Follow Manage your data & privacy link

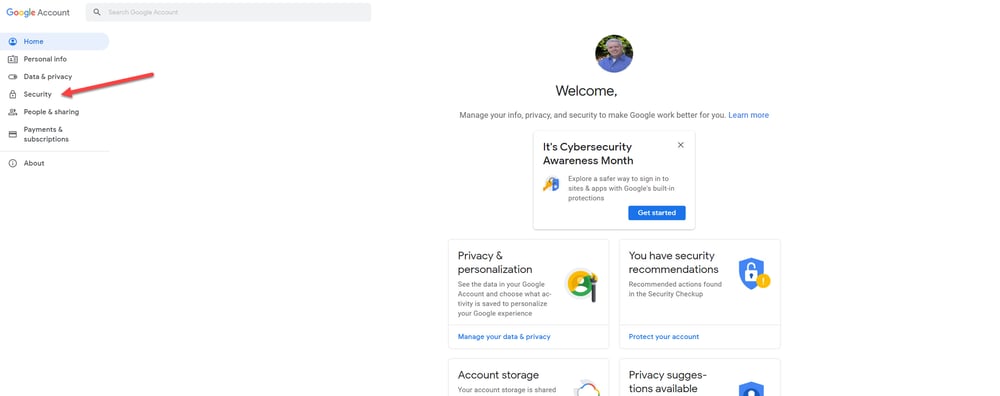click(504, 337)
